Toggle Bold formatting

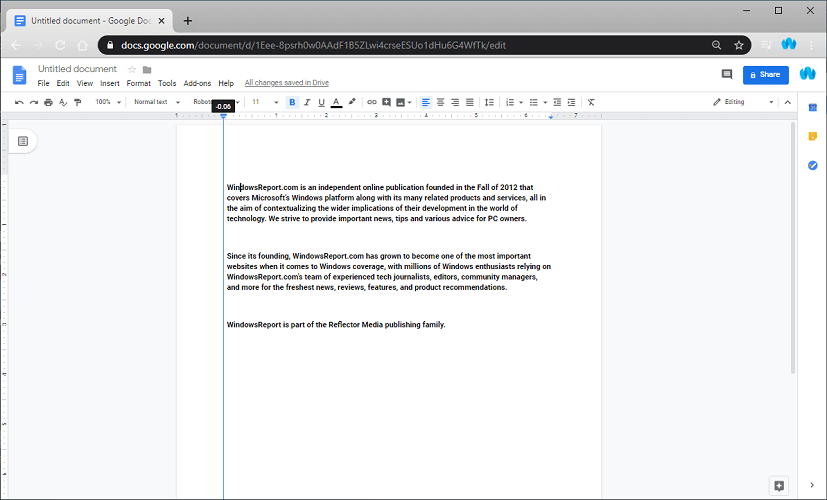(x=292, y=102)
